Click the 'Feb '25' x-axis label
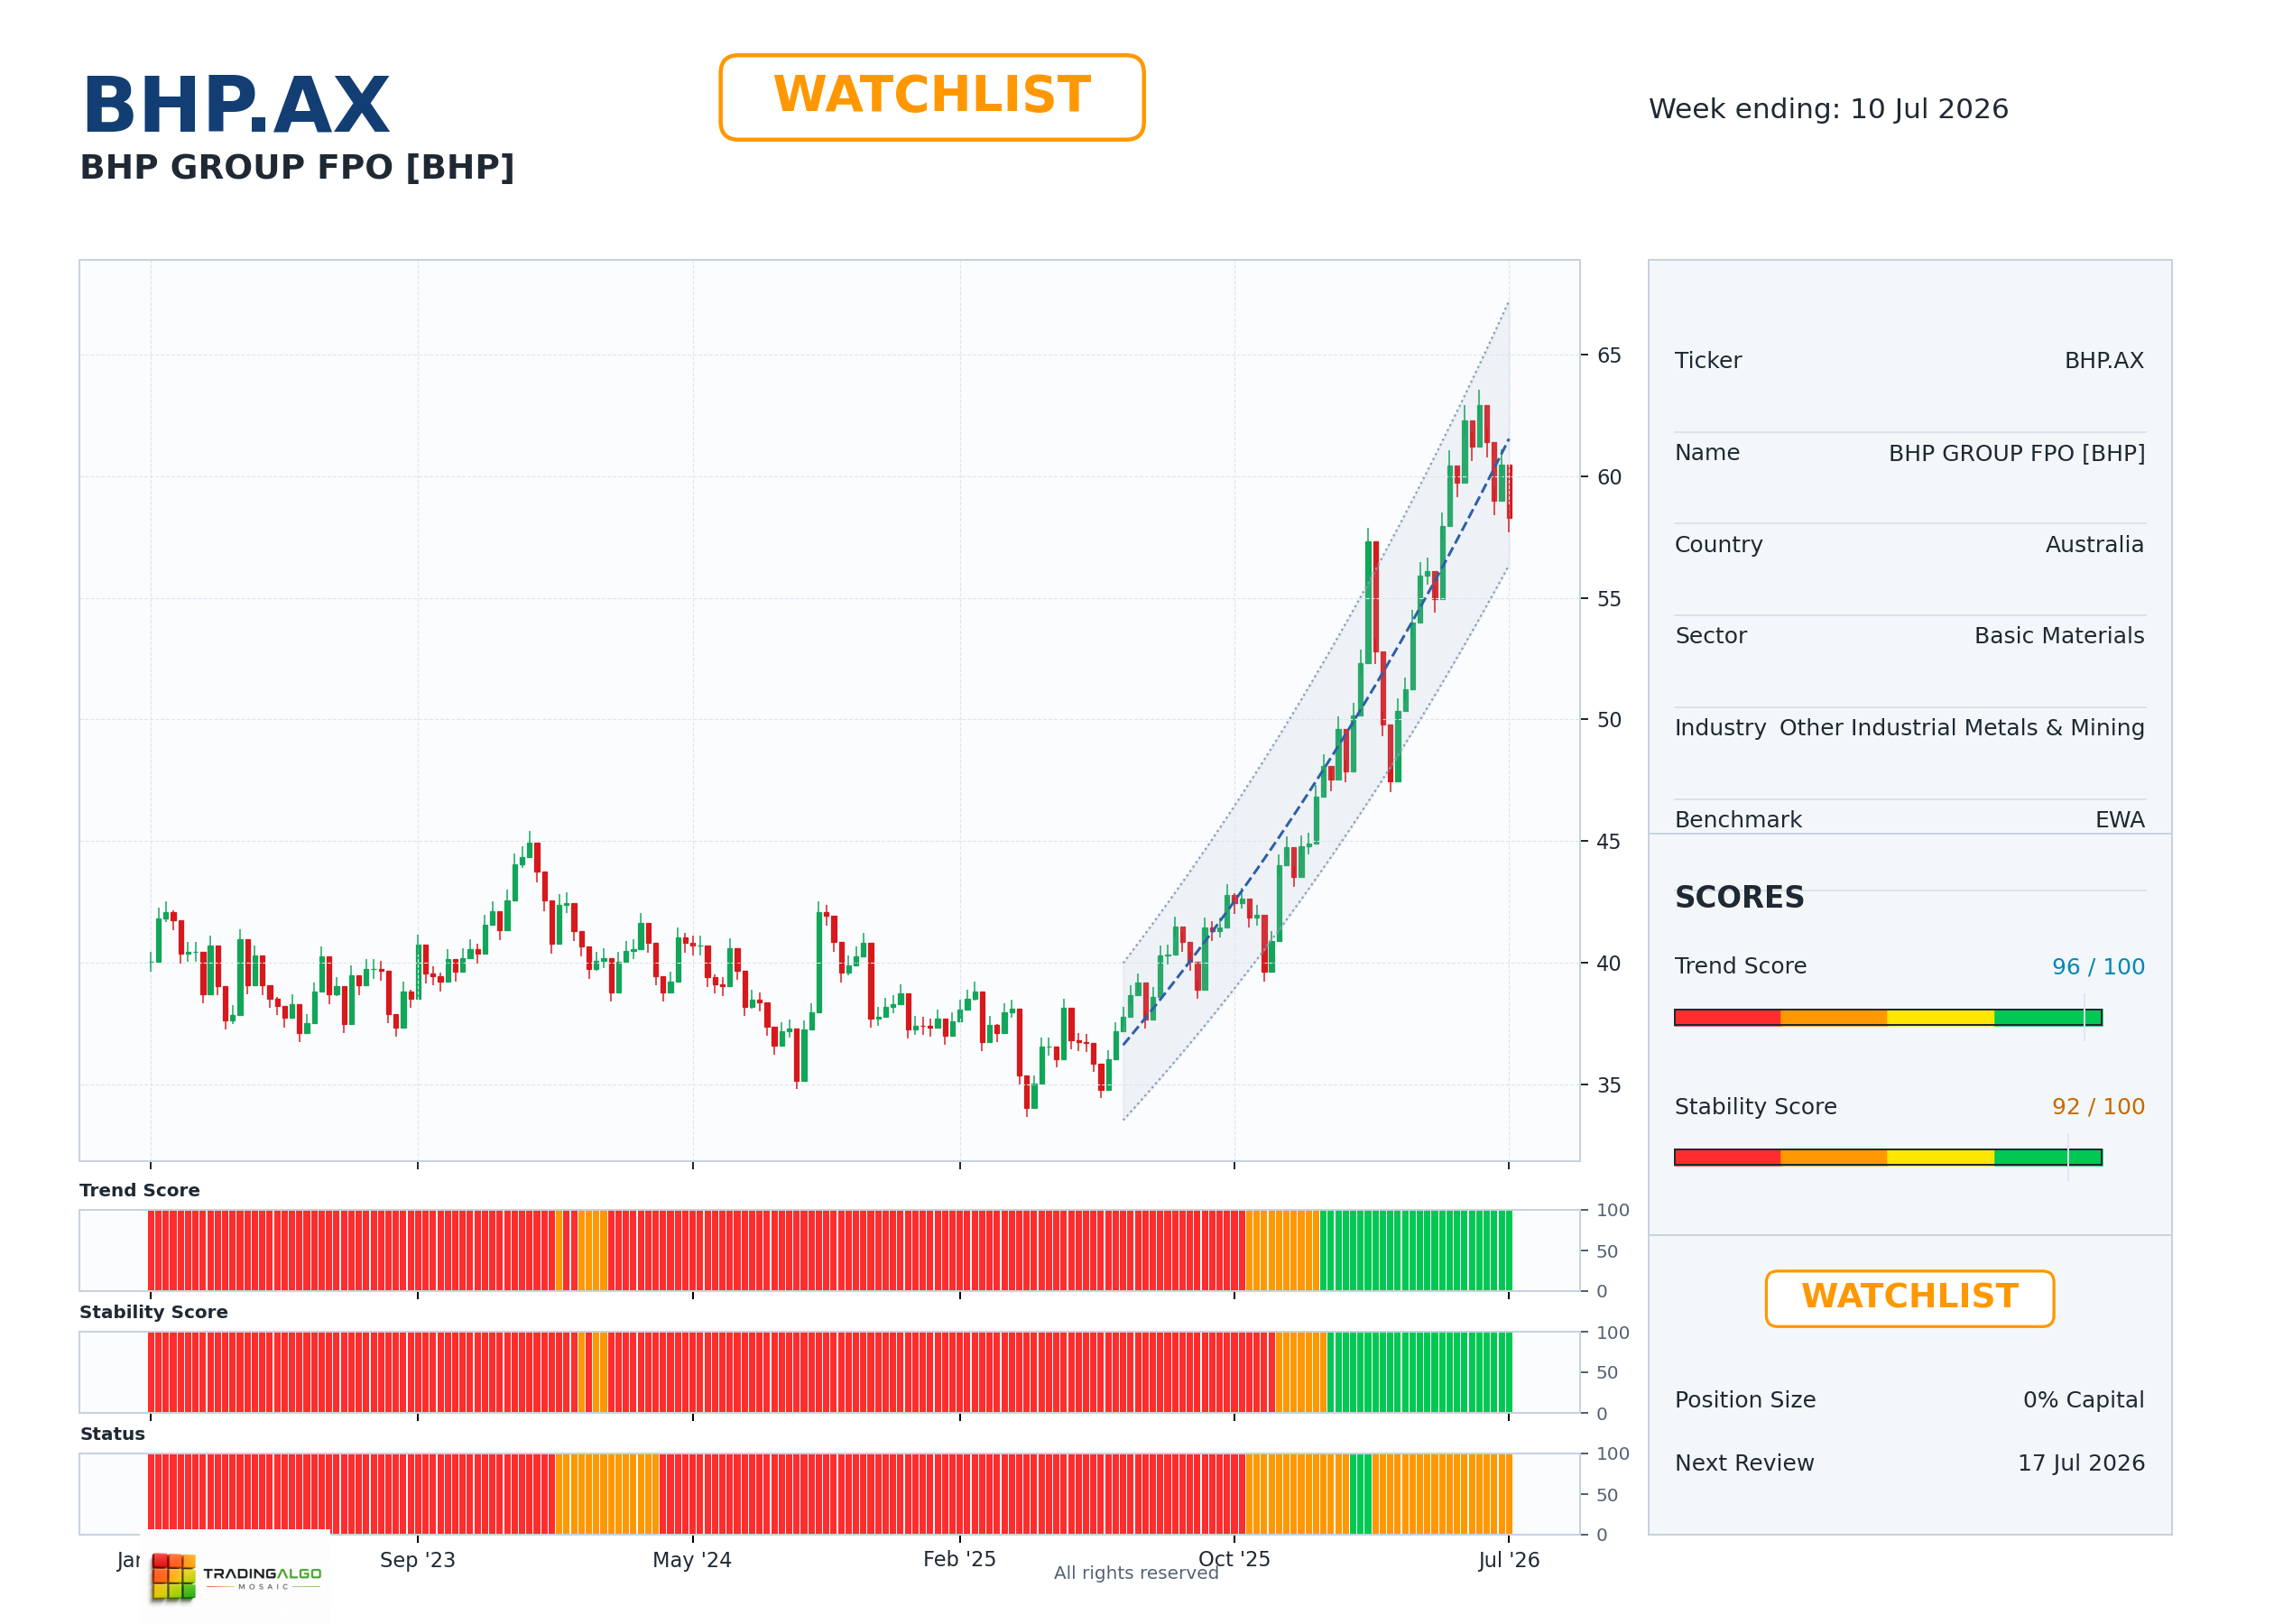The width and height of the screenshot is (2274, 1624). click(959, 1558)
